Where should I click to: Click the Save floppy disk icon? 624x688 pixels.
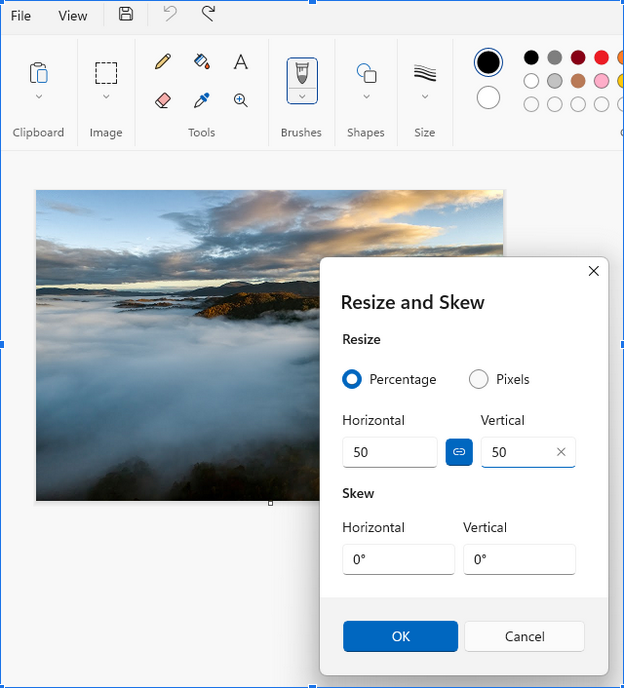126,14
